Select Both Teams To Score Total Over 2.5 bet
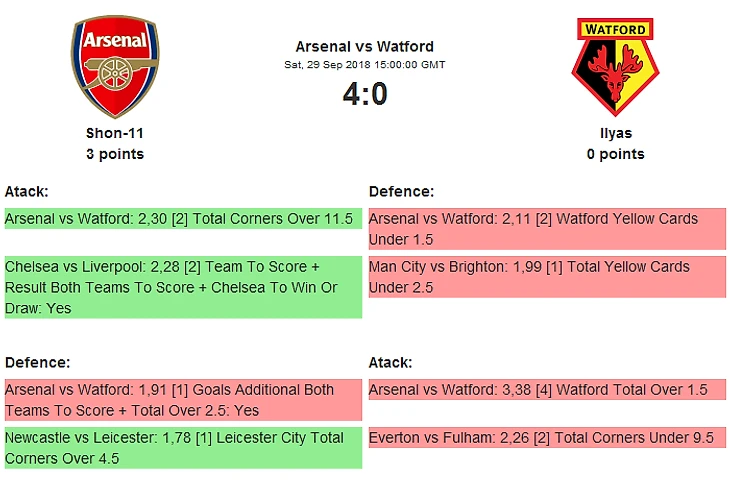730x480 pixels. coord(182,400)
